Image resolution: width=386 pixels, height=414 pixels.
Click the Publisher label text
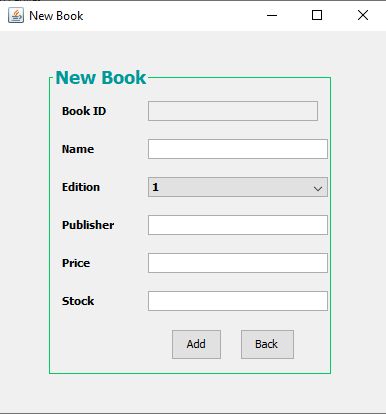click(88, 225)
